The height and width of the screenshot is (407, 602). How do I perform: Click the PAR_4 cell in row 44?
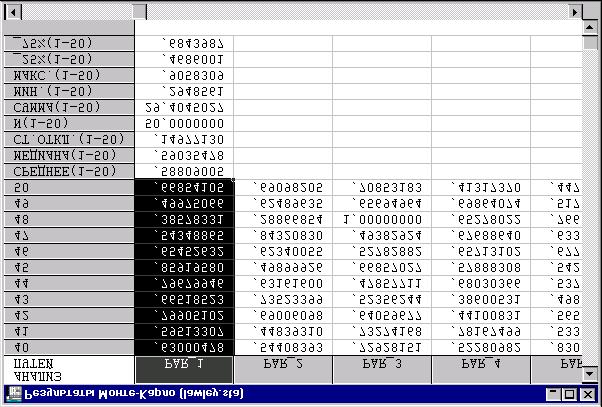[481, 283]
